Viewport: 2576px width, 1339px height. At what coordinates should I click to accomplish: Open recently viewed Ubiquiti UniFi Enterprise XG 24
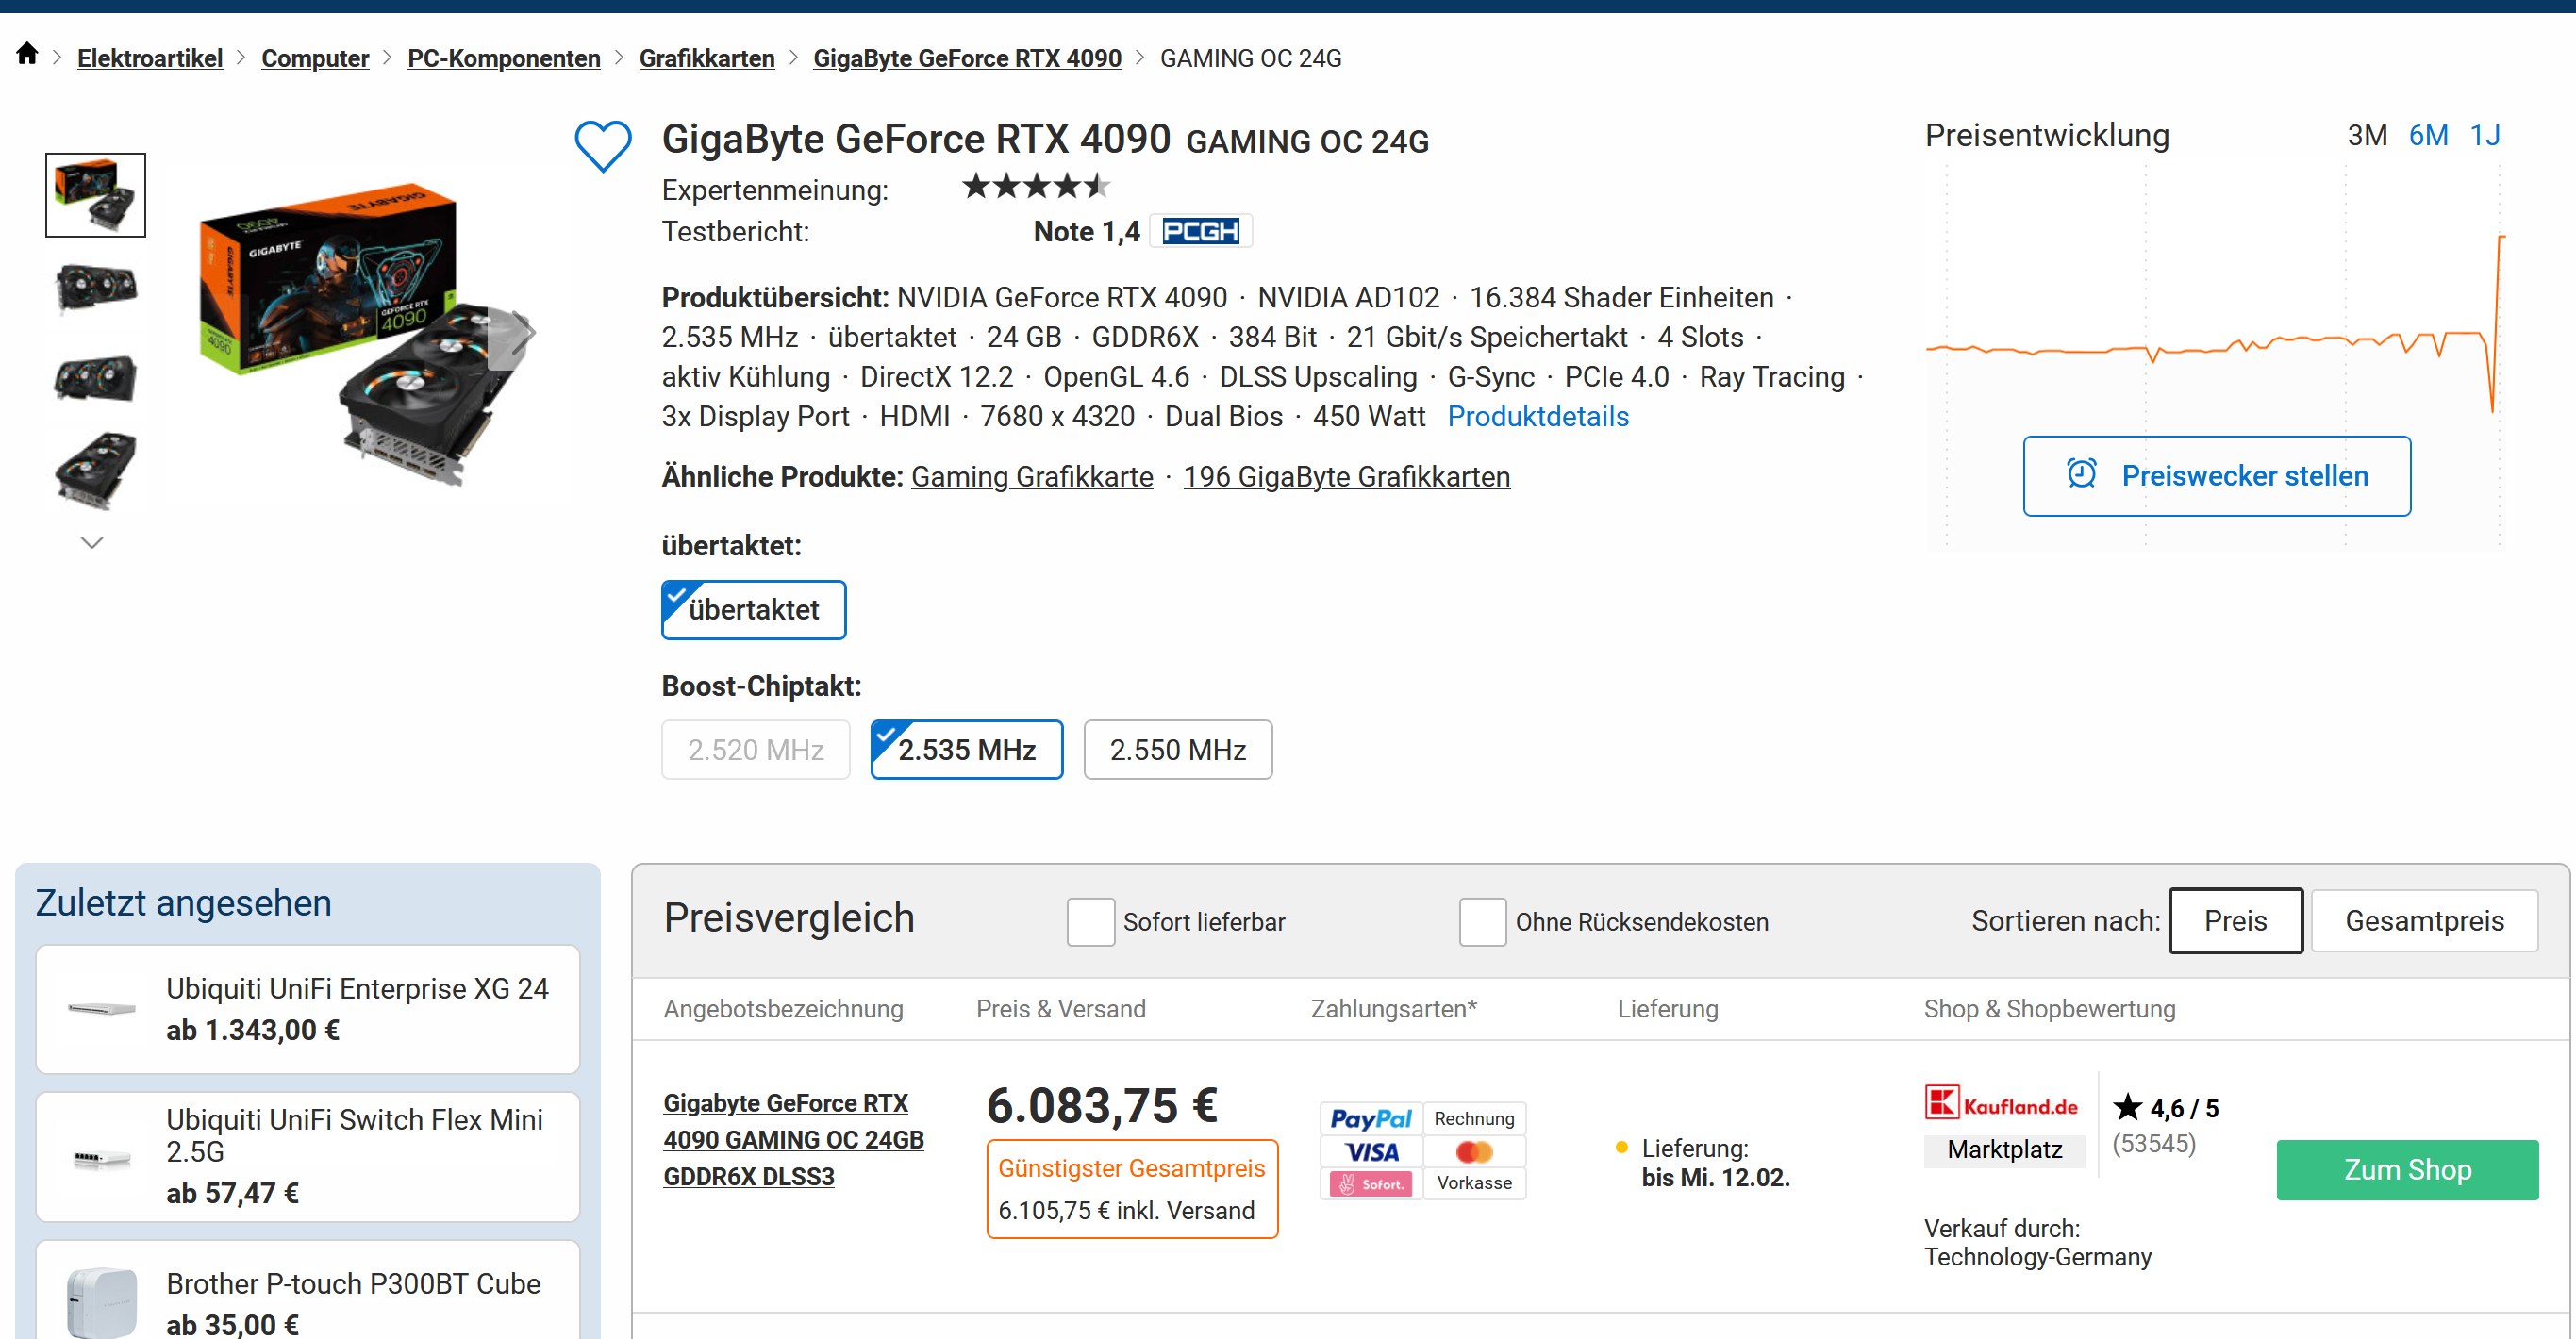click(x=308, y=1008)
